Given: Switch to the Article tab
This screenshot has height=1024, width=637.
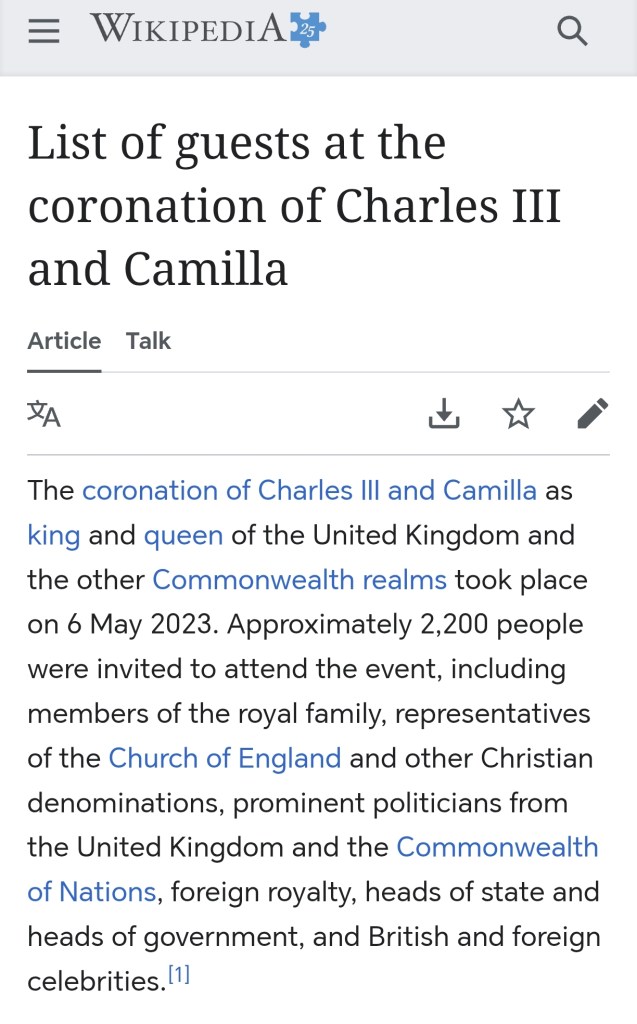Looking at the screenshot, I should [x=64, y=341].
